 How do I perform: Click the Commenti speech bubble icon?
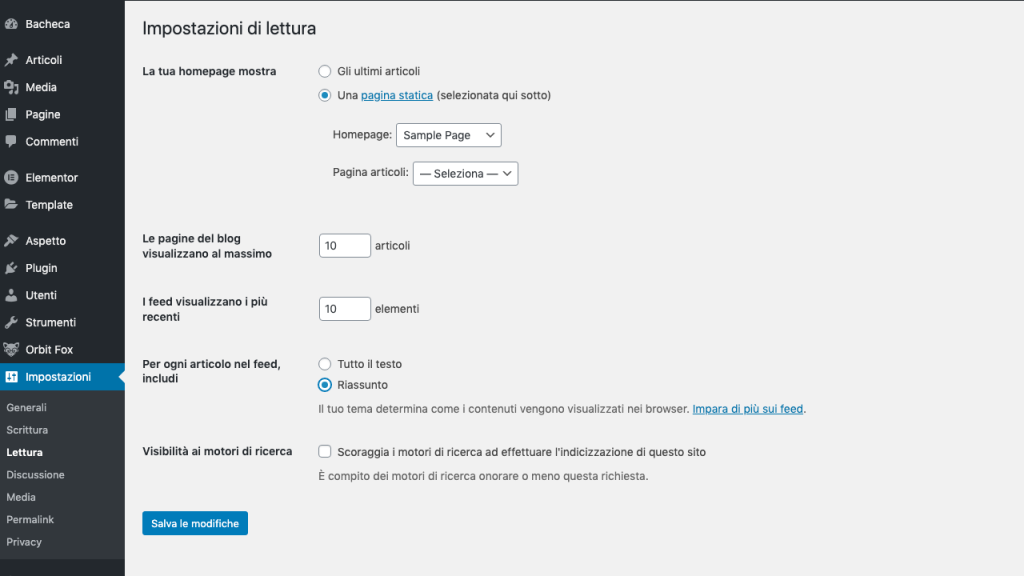(11, 142)
